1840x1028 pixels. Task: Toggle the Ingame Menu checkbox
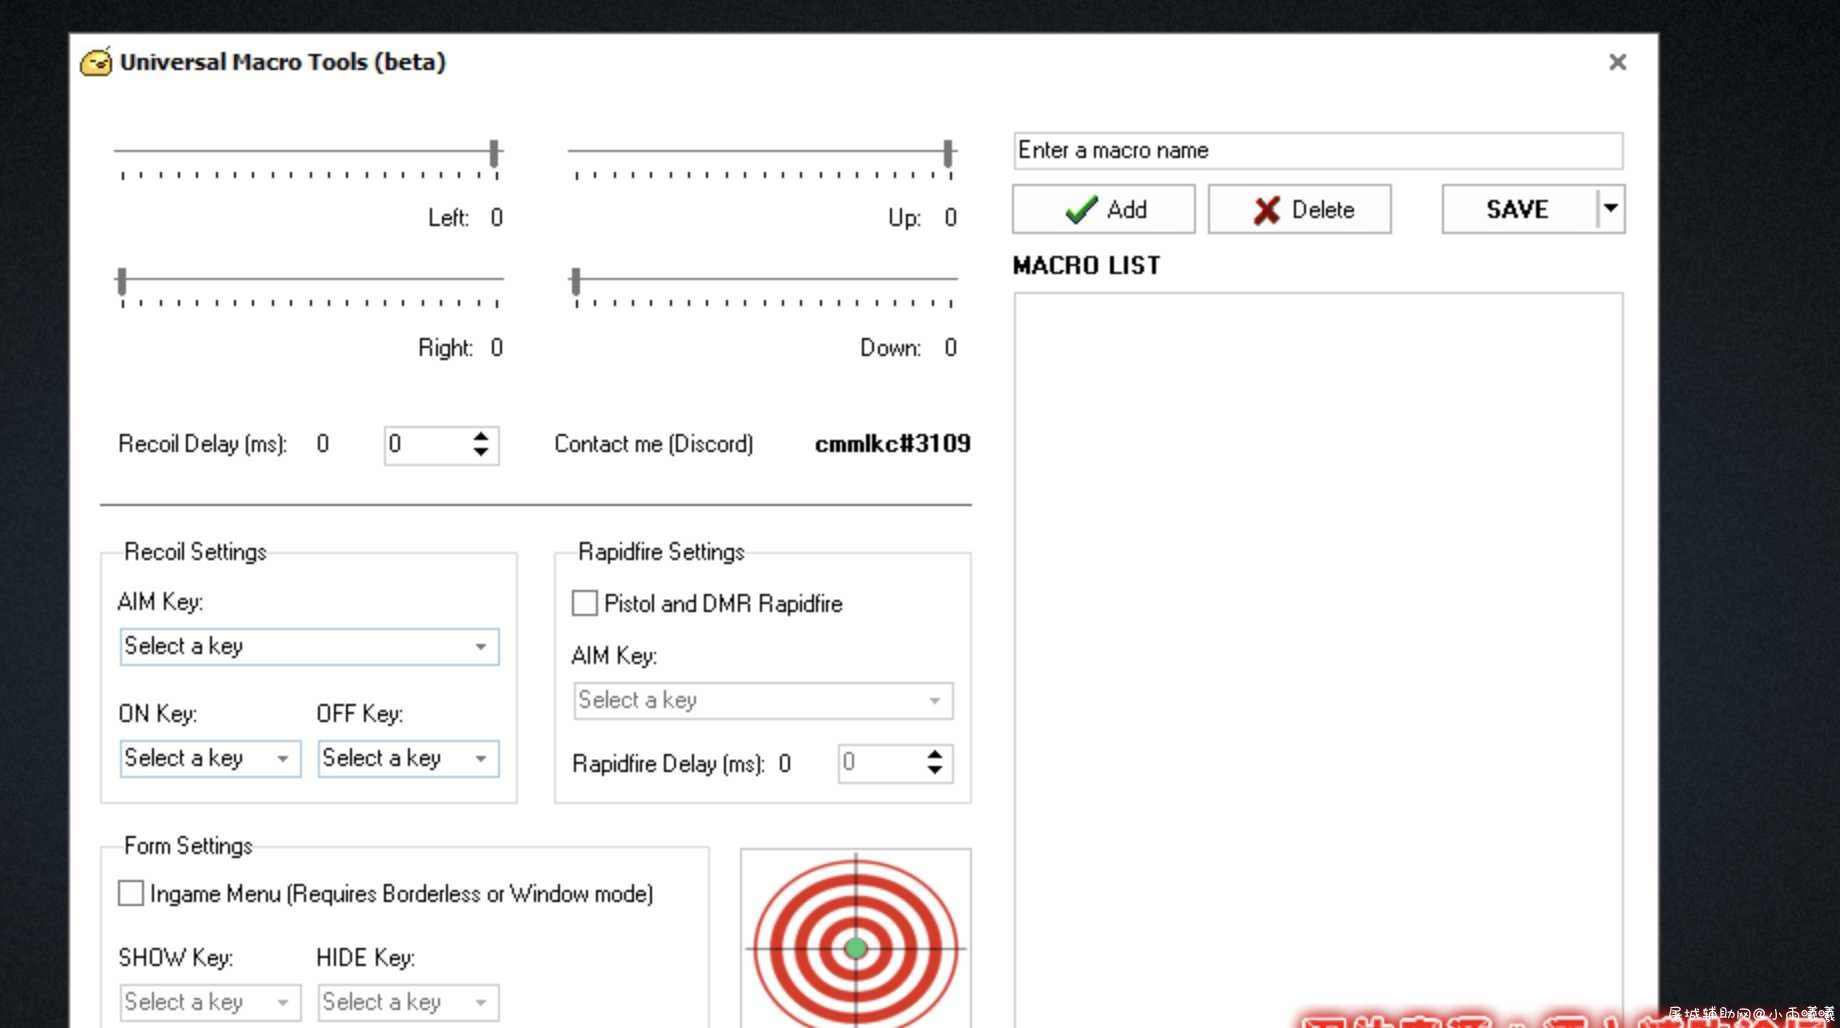[131, 893]
